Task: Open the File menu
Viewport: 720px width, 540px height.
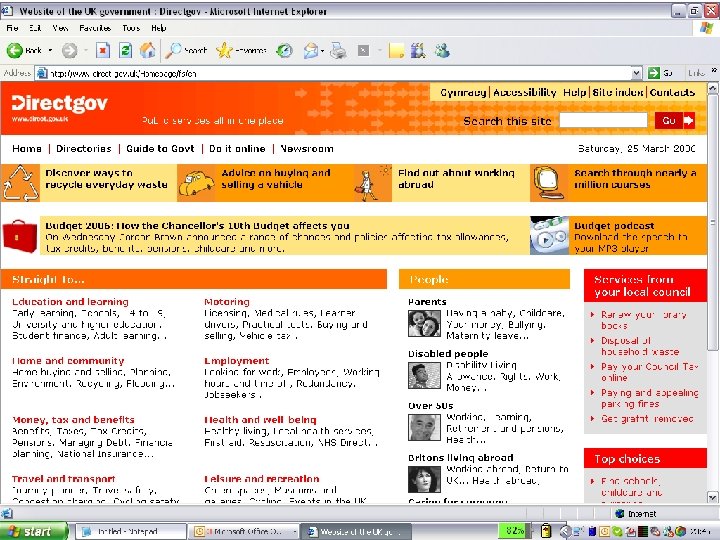Action: (x=12, y=28)
